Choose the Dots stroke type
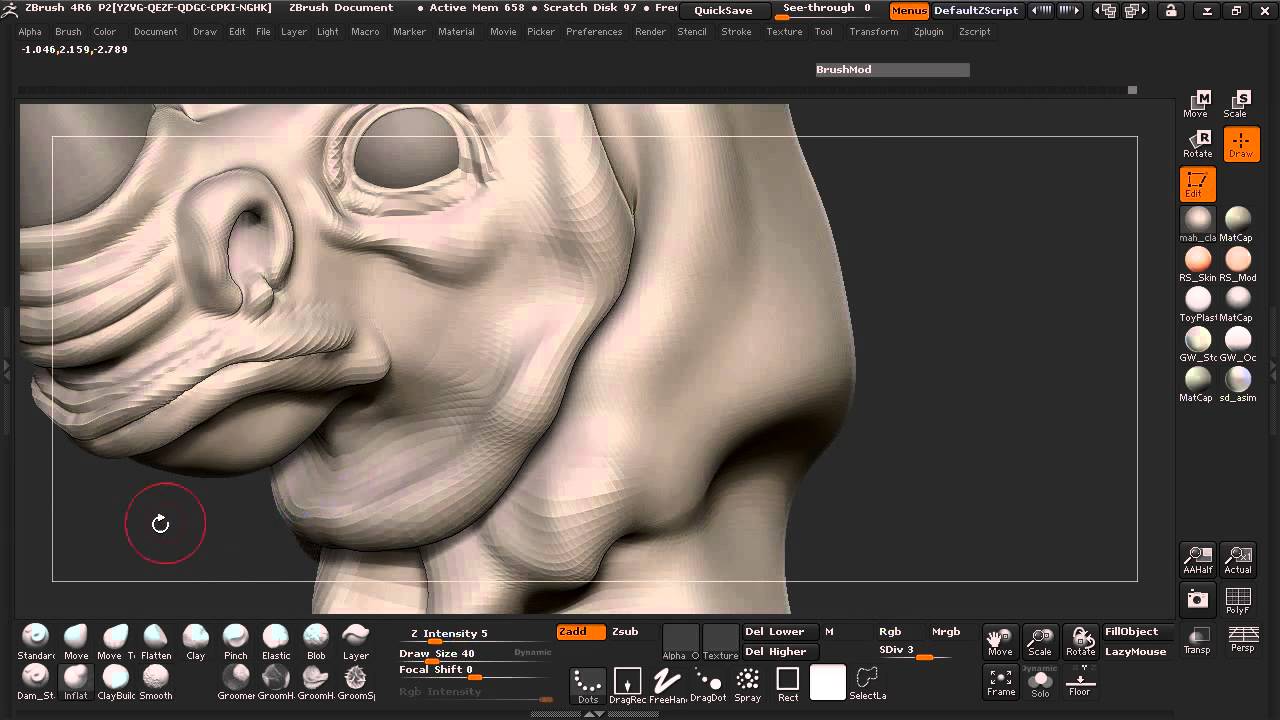 pos(588,685)
